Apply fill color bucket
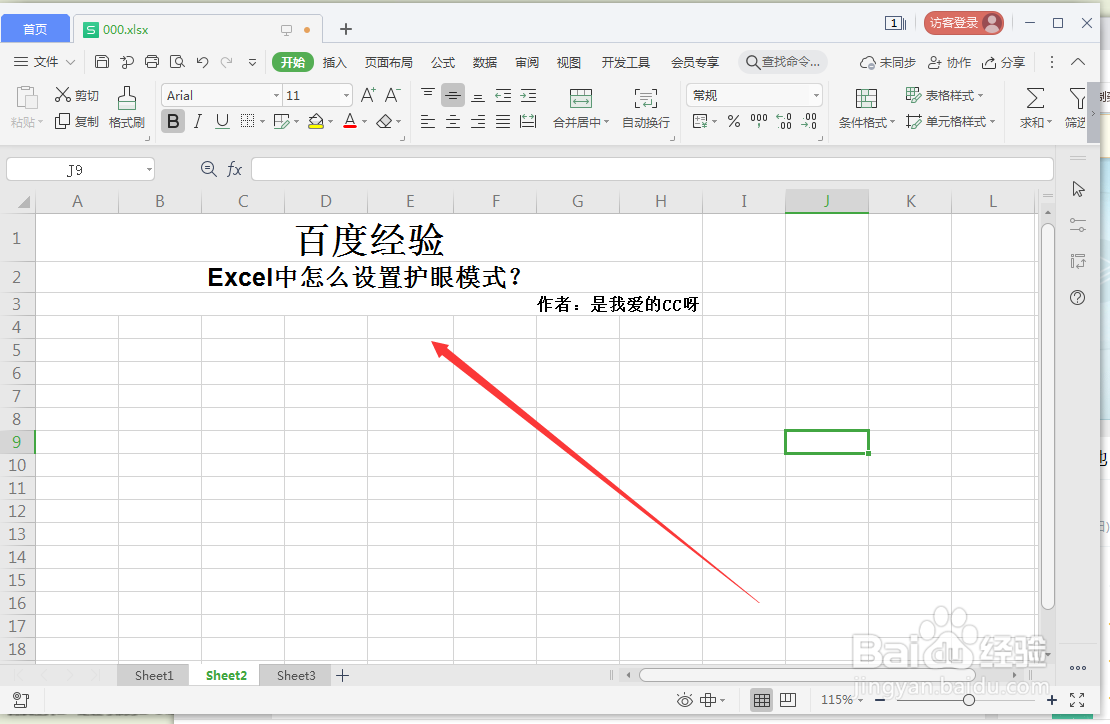The width and height of the screenshot is (1110, 724). tap(316, 122)
